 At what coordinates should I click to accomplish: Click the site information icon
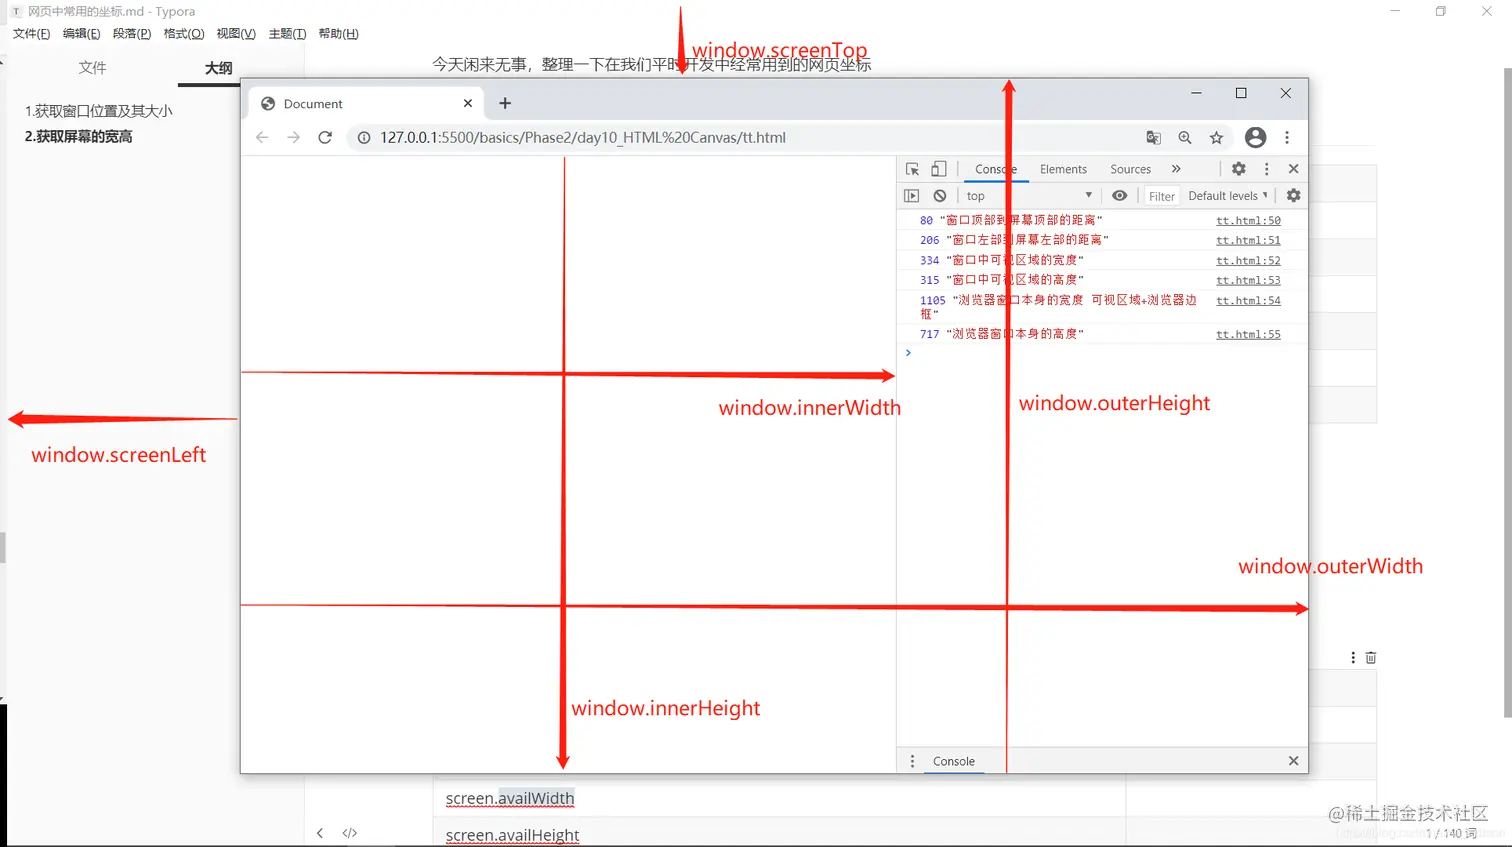click(364, 138)
